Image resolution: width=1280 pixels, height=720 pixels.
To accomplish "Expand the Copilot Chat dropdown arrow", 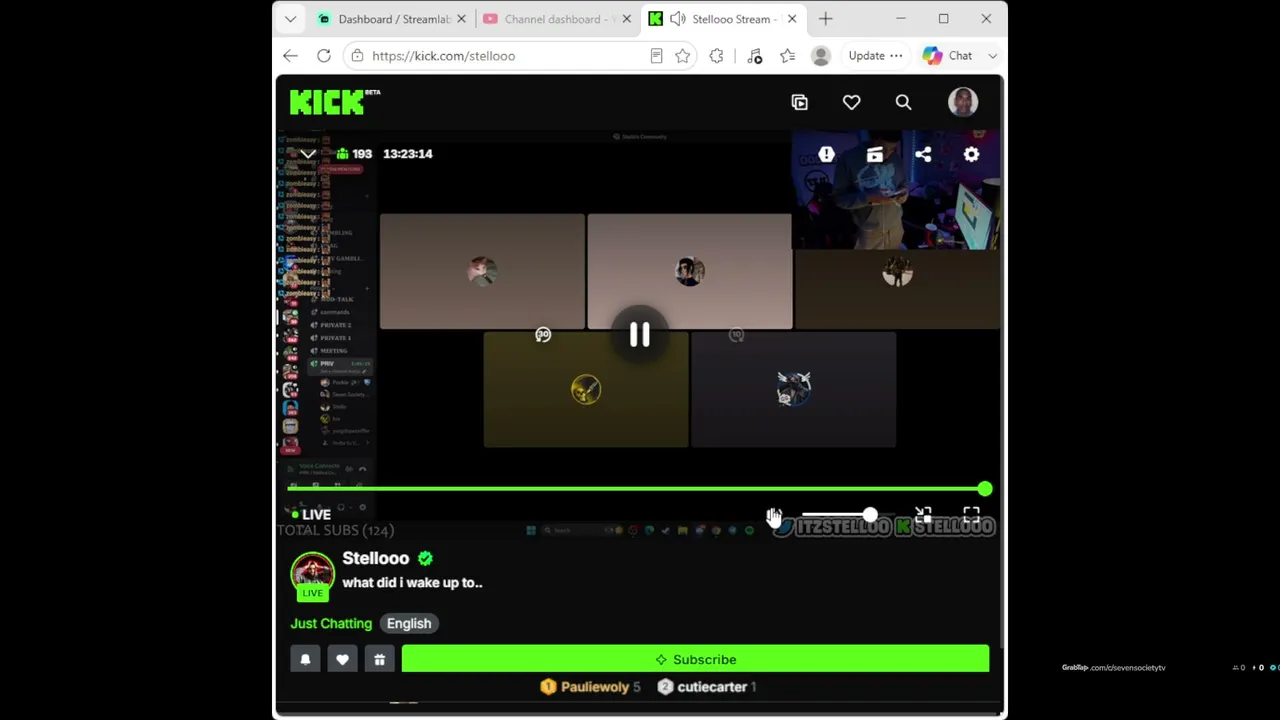I will (992, 56).
